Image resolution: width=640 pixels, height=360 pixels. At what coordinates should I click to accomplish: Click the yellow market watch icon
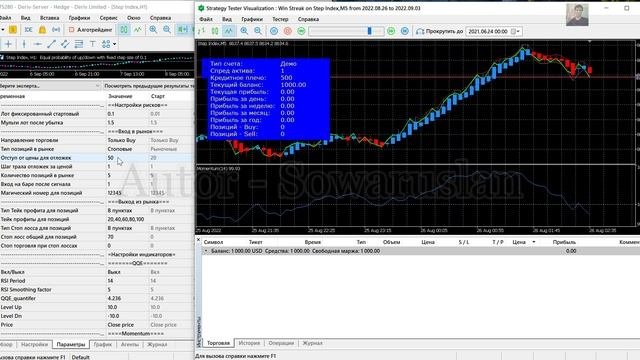pos(13,30)
